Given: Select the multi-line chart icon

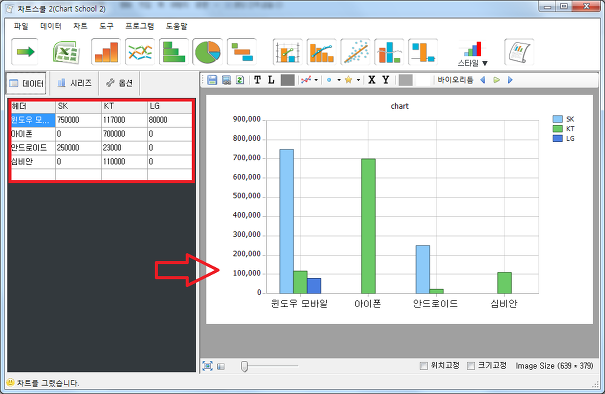Looking at the screenshot, I should pyautogui.click(x=140, y=52).
